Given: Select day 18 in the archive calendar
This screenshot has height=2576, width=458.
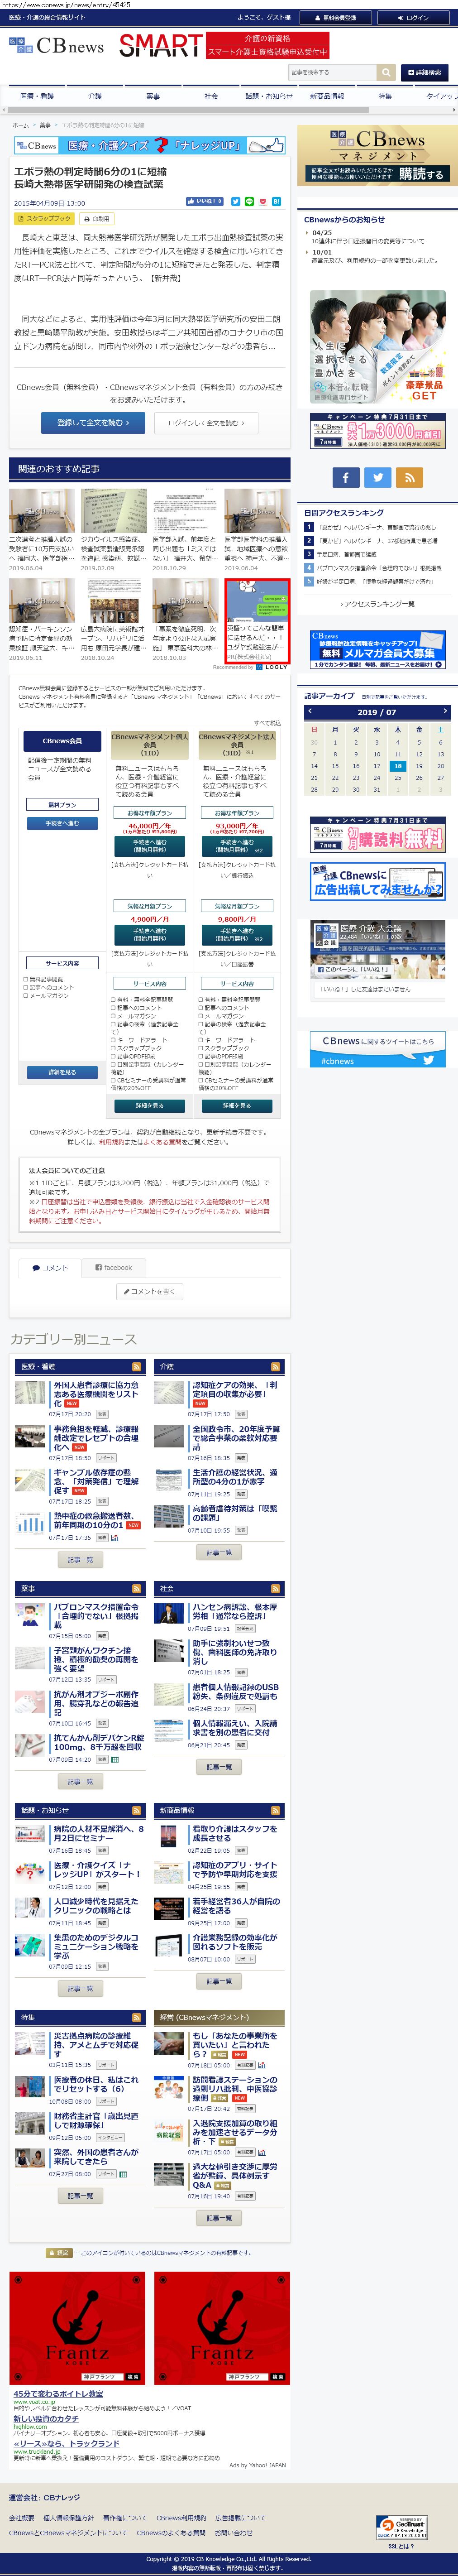Looking at the screenshot, I should (397, 766).
